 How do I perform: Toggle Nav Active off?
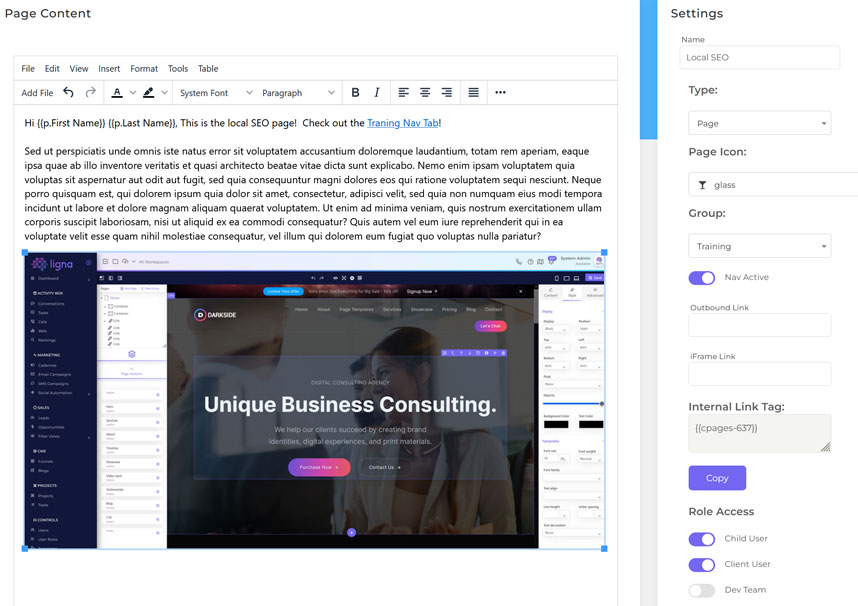click(701, 277)
